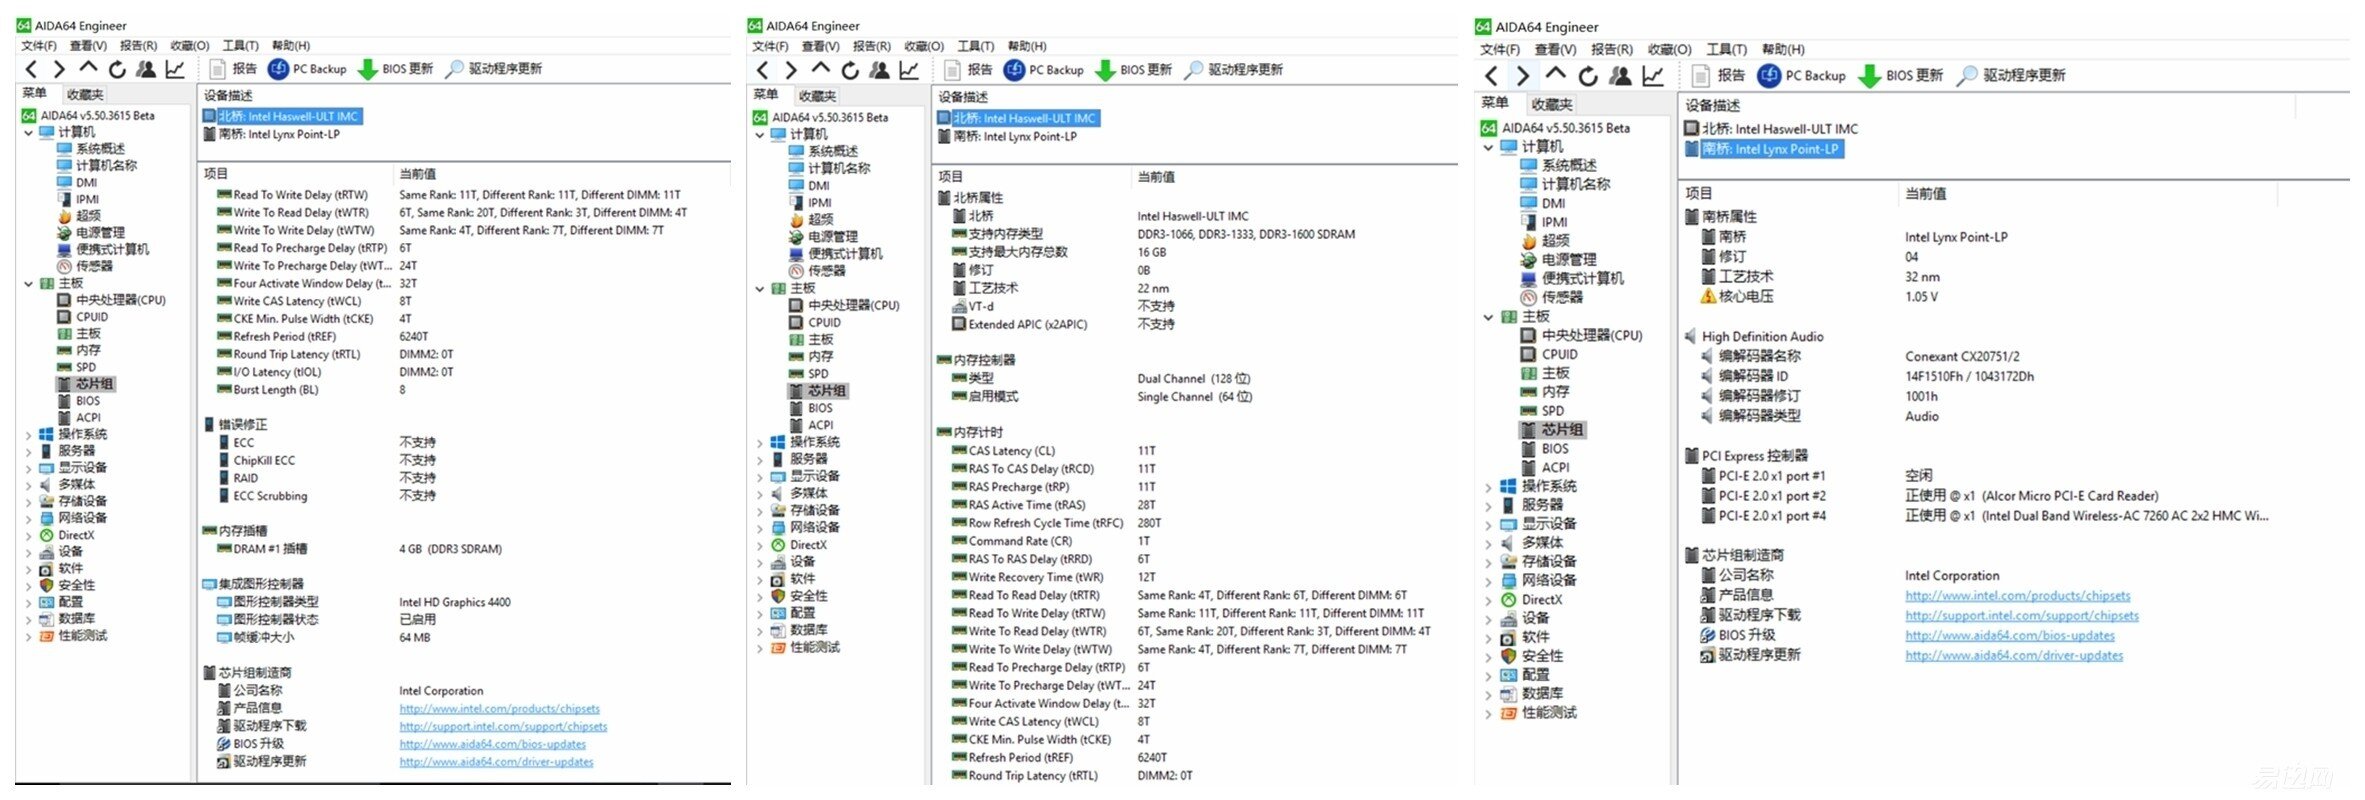2365x800 pixels.
Task: Click the Refresh icon in the right window
Action: (1588, 76)
